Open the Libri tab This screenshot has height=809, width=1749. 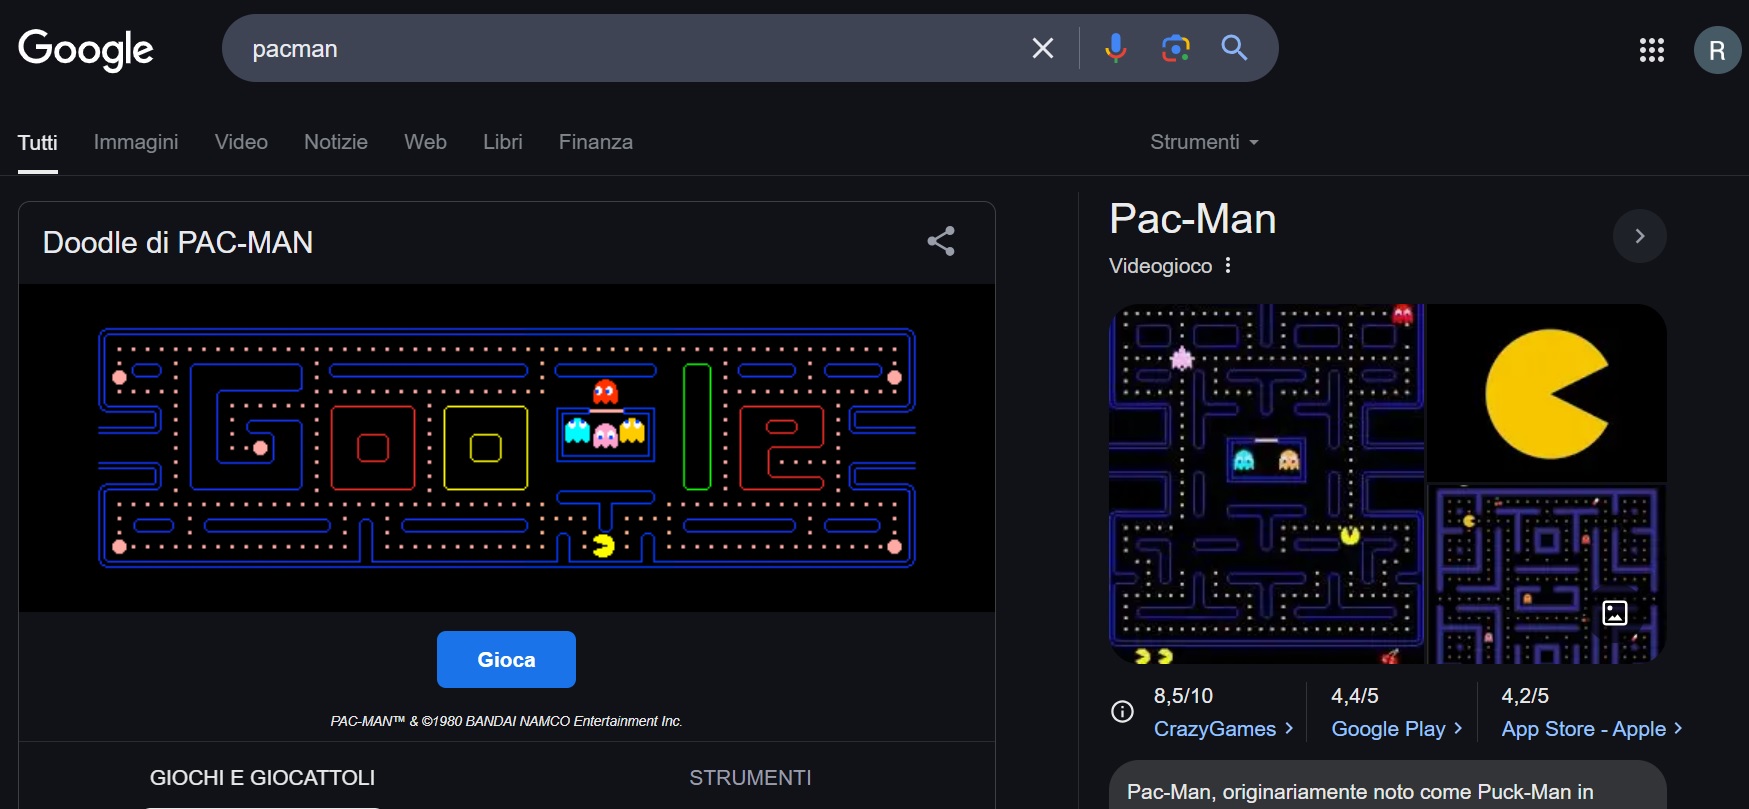[503, 142]
